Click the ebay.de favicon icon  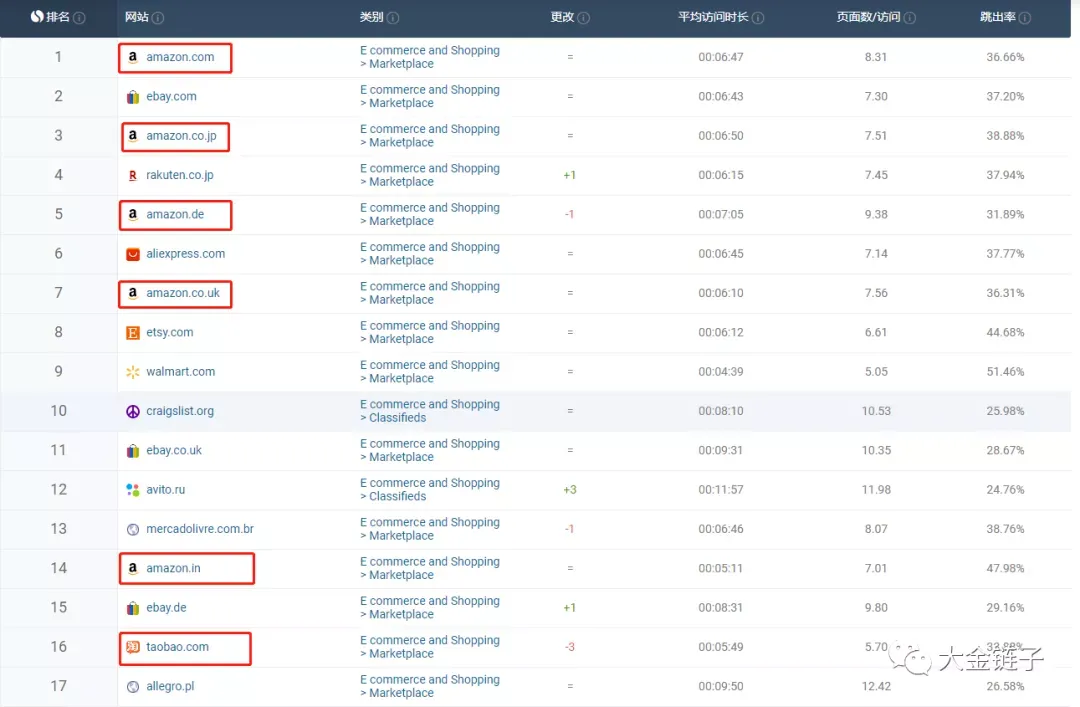click(133, 608)
